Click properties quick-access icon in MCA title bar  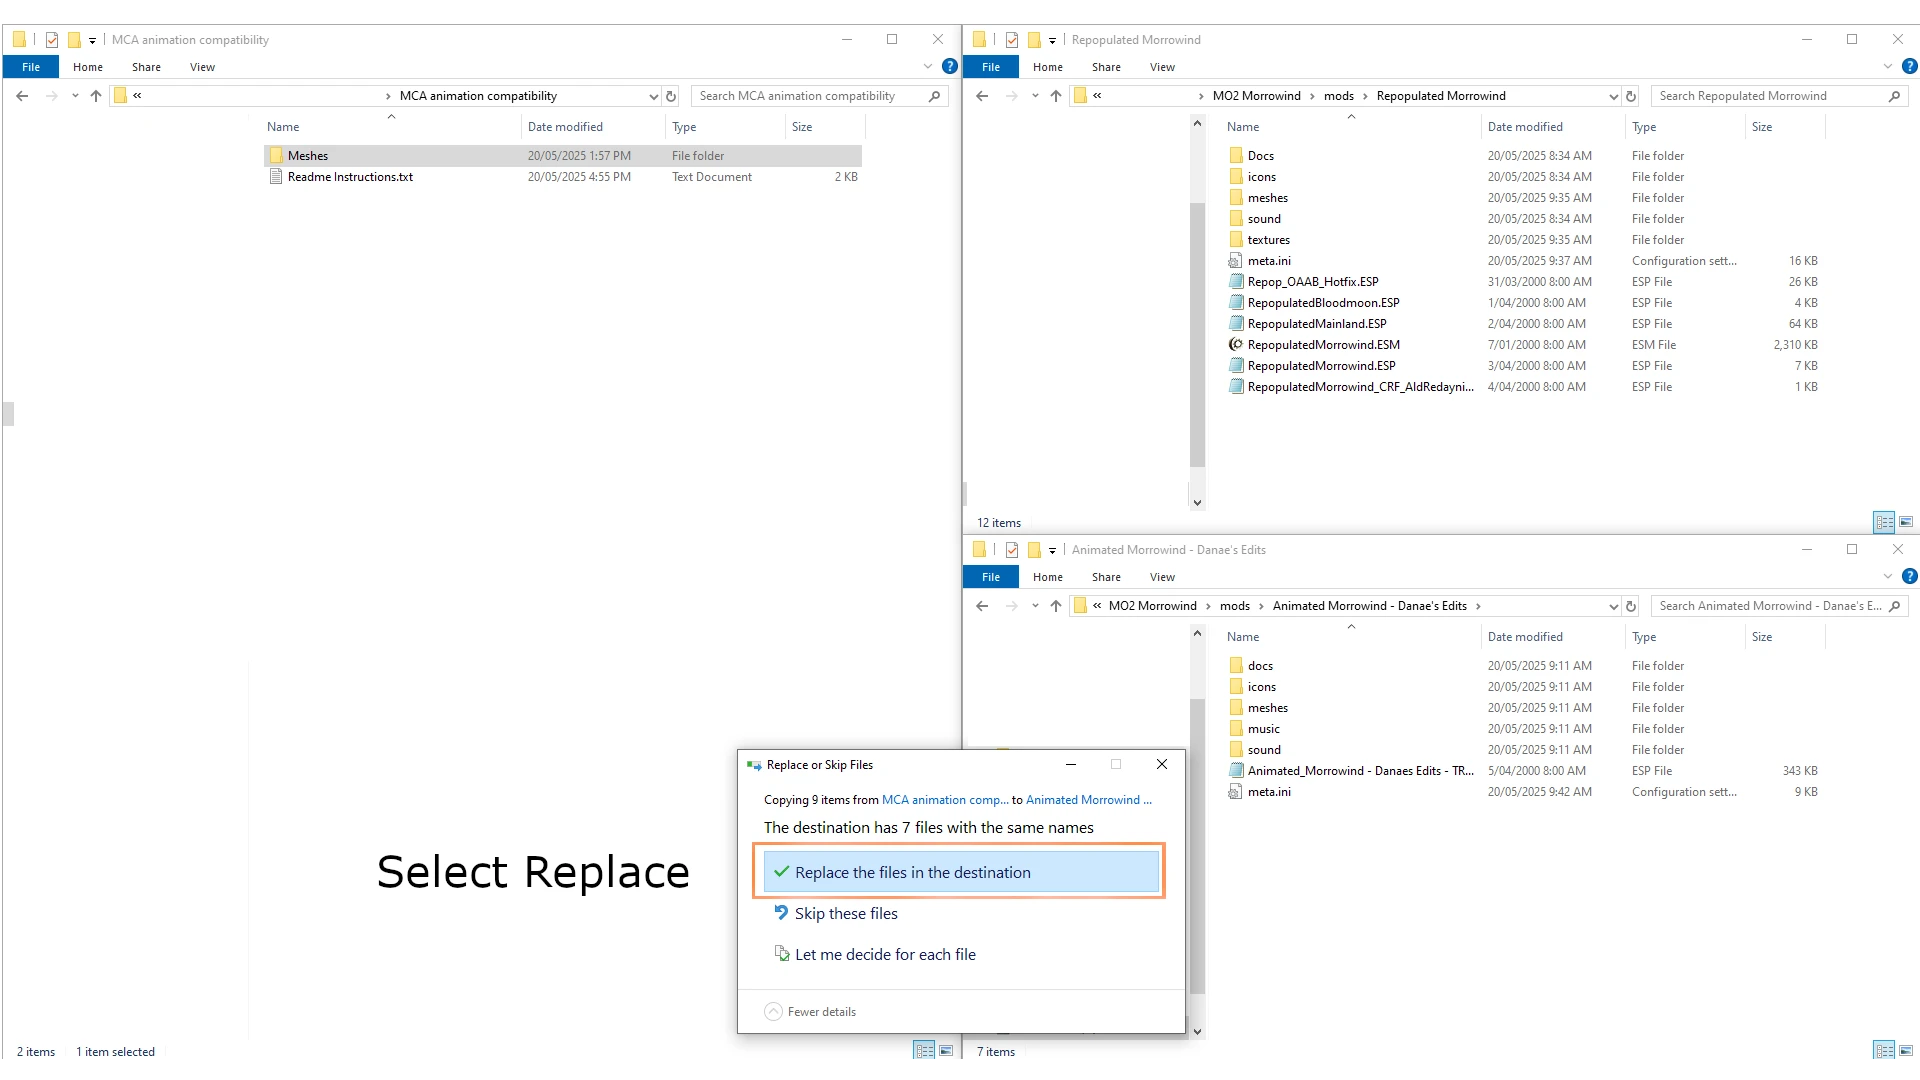pyautogui.click(x=52, y=40)
